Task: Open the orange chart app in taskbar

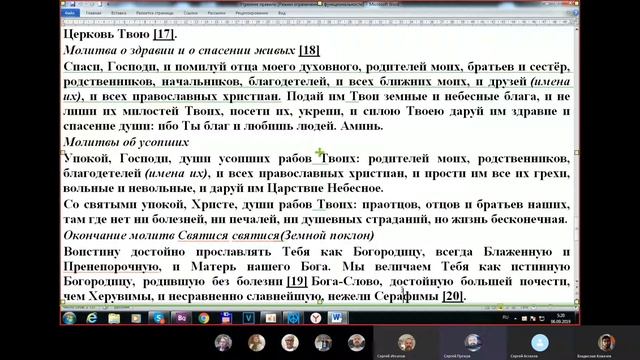Action: click(270, 318)
